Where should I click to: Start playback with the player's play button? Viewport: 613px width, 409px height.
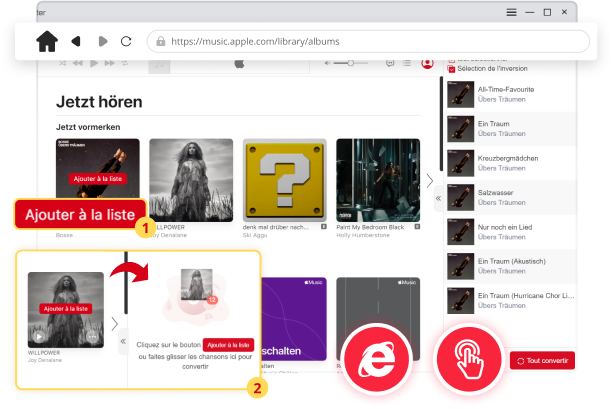tap(94, 63)
